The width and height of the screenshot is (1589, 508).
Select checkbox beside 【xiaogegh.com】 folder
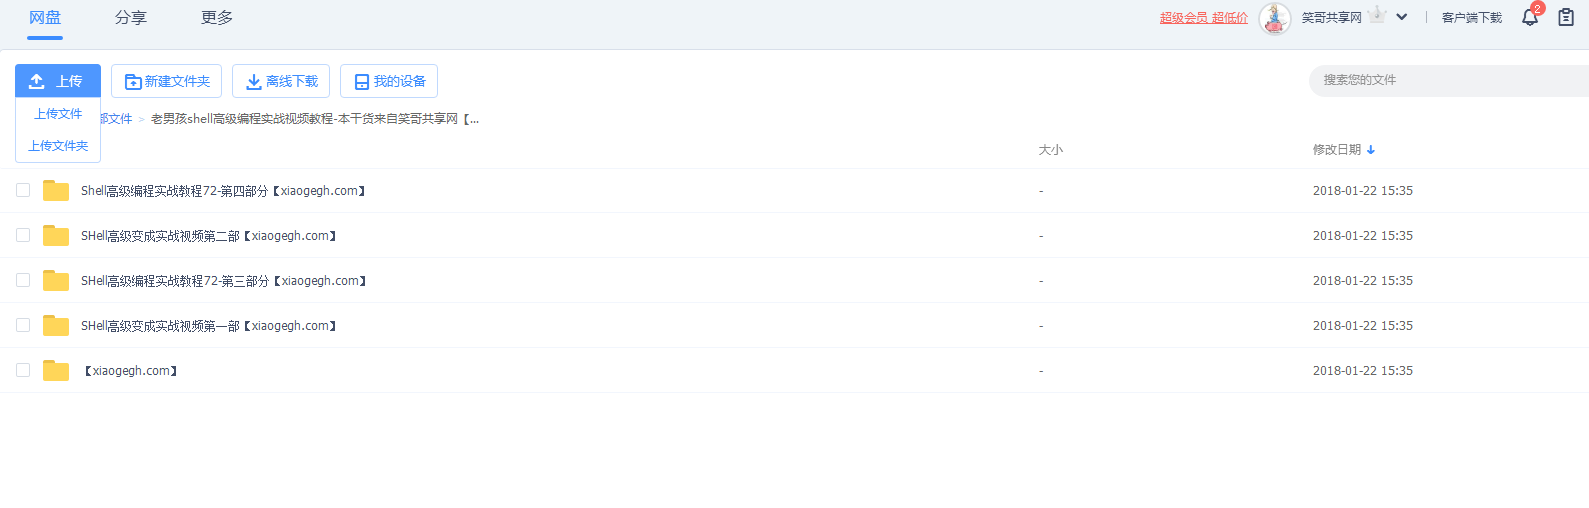(23, 370)
